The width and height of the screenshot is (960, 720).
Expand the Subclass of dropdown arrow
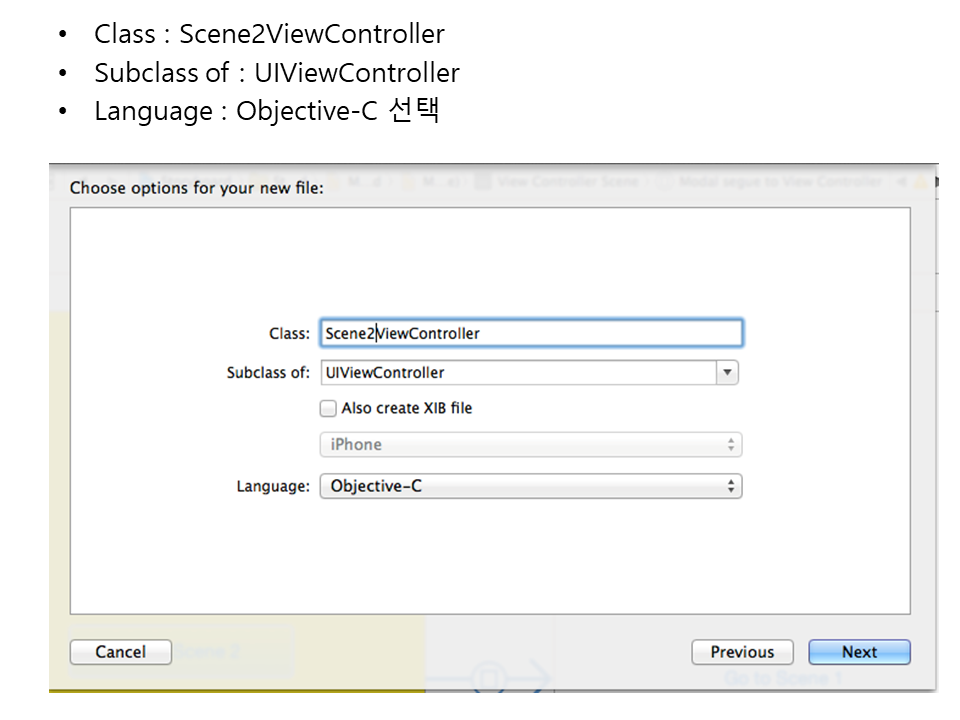point(727,372)
